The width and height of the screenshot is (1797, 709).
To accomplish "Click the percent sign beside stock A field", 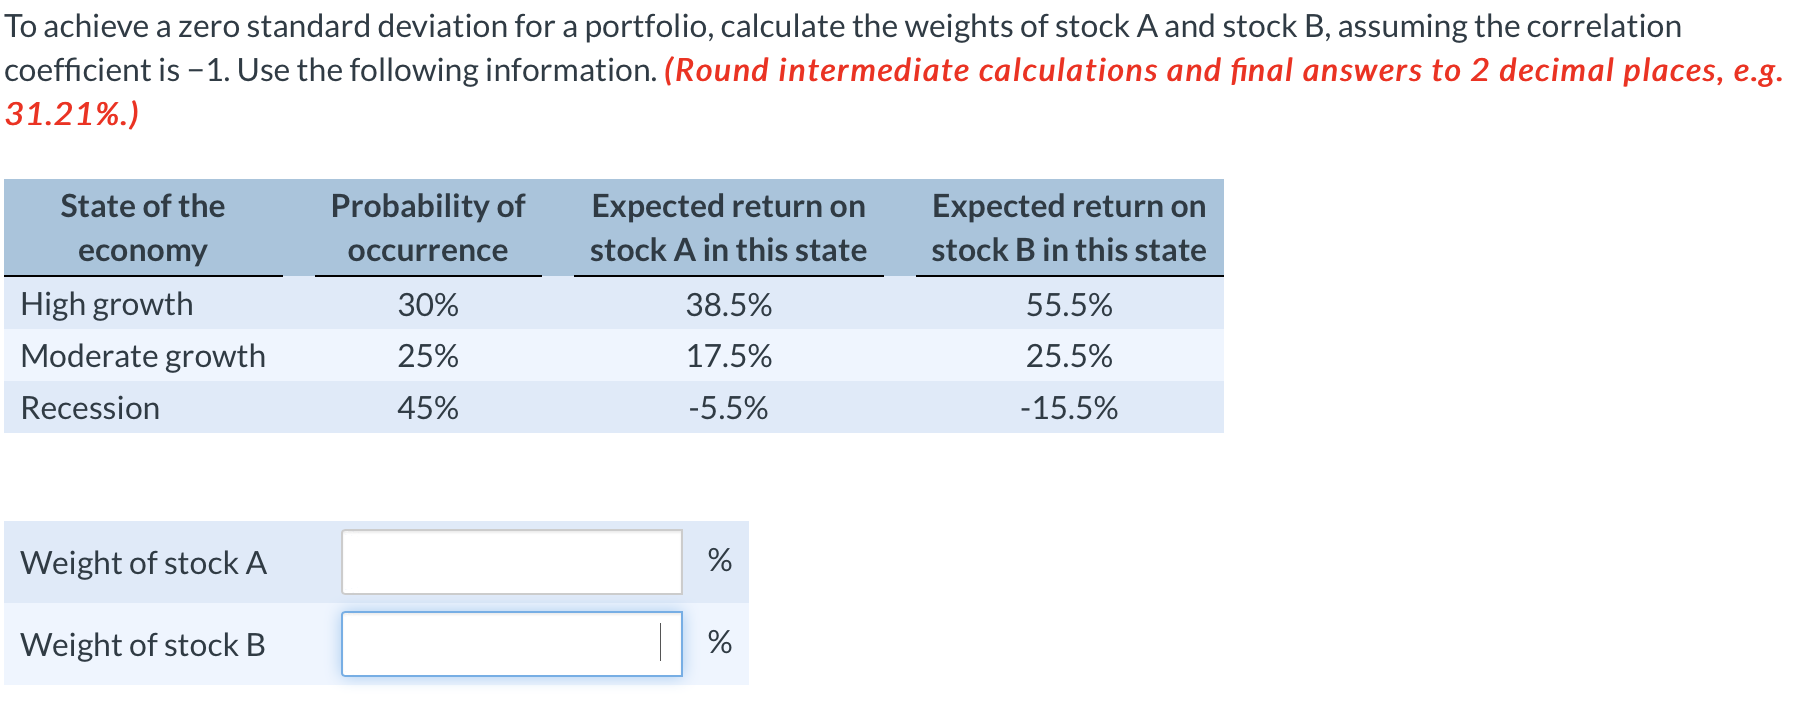I will click(x=717, y=563).
